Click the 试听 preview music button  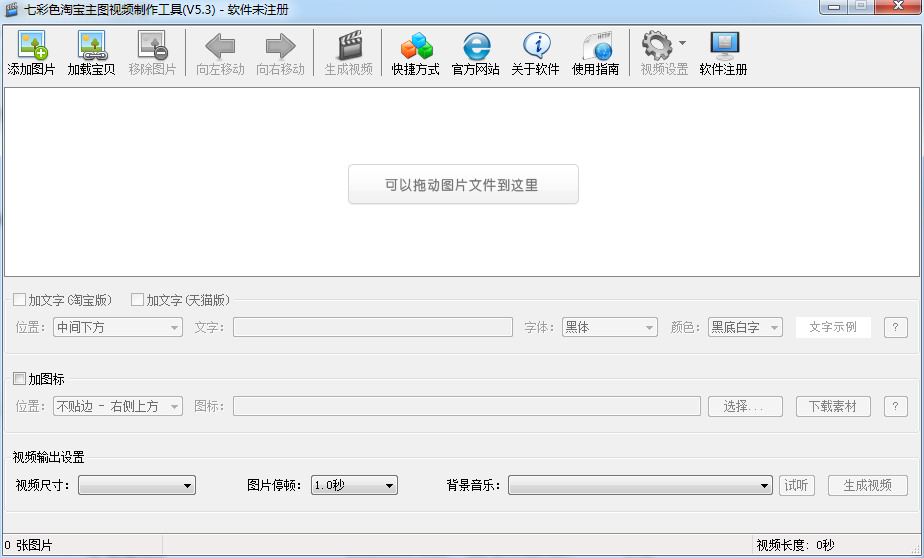797,486
